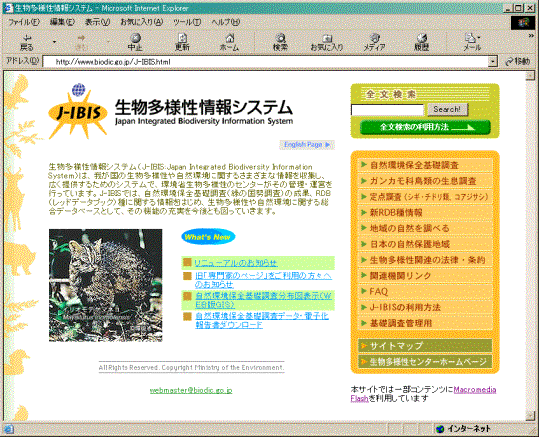Go to Home (ホーム) icon
Image resolution: width=539 pixels, height=437 pixels.
coord(229,42)
